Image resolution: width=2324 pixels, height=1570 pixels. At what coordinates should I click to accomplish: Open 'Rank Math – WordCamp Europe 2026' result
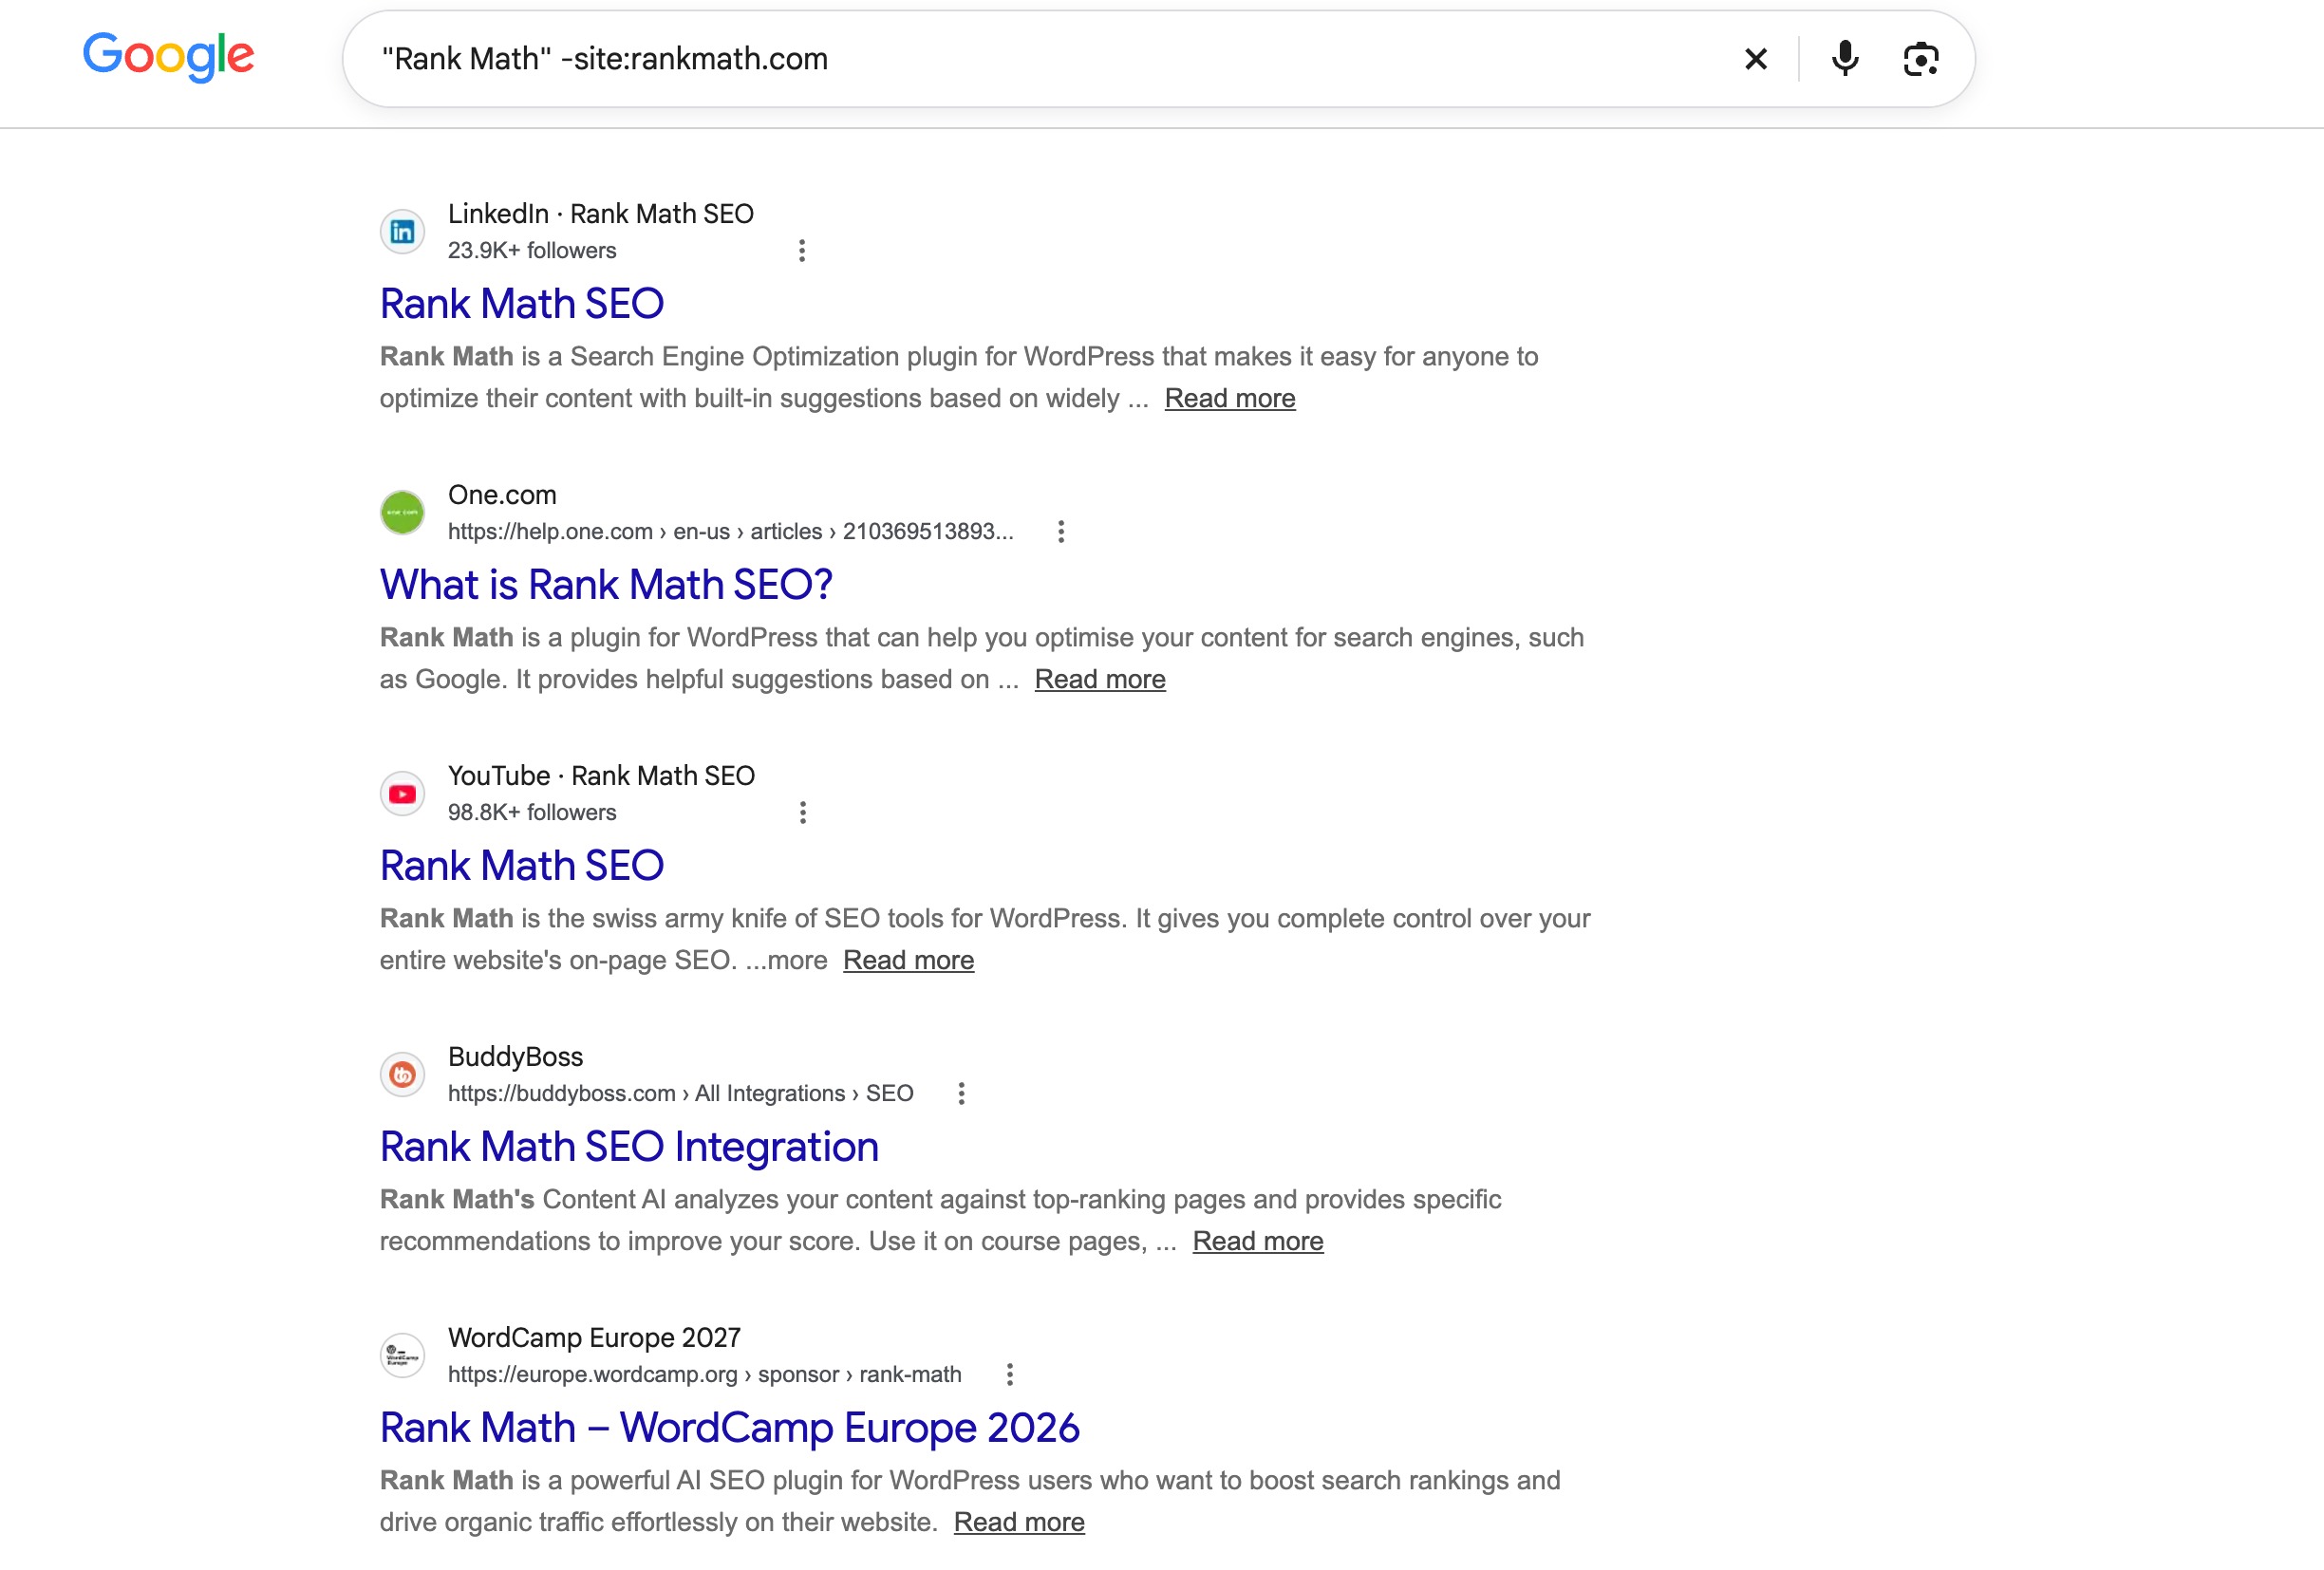729,1428
